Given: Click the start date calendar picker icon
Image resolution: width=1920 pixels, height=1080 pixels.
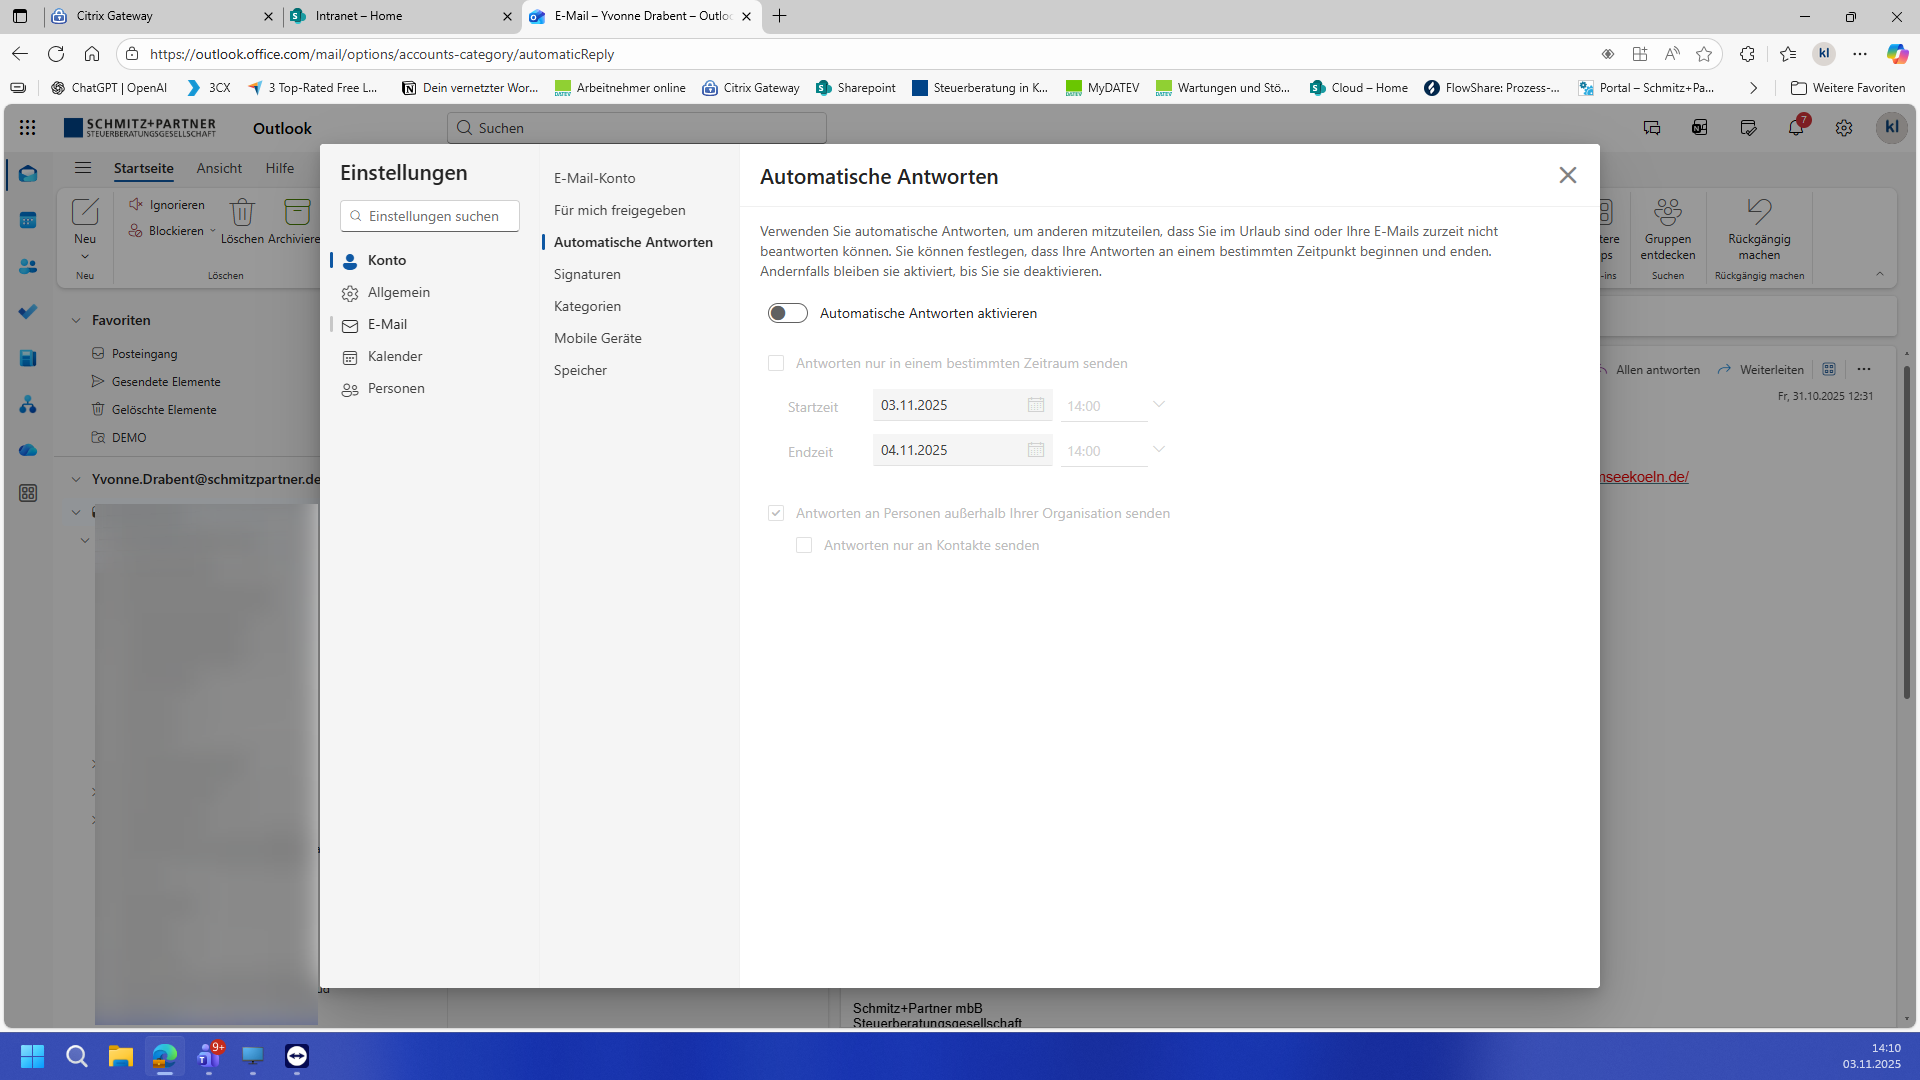Looking at the screenshot, I should [1036, 405].
